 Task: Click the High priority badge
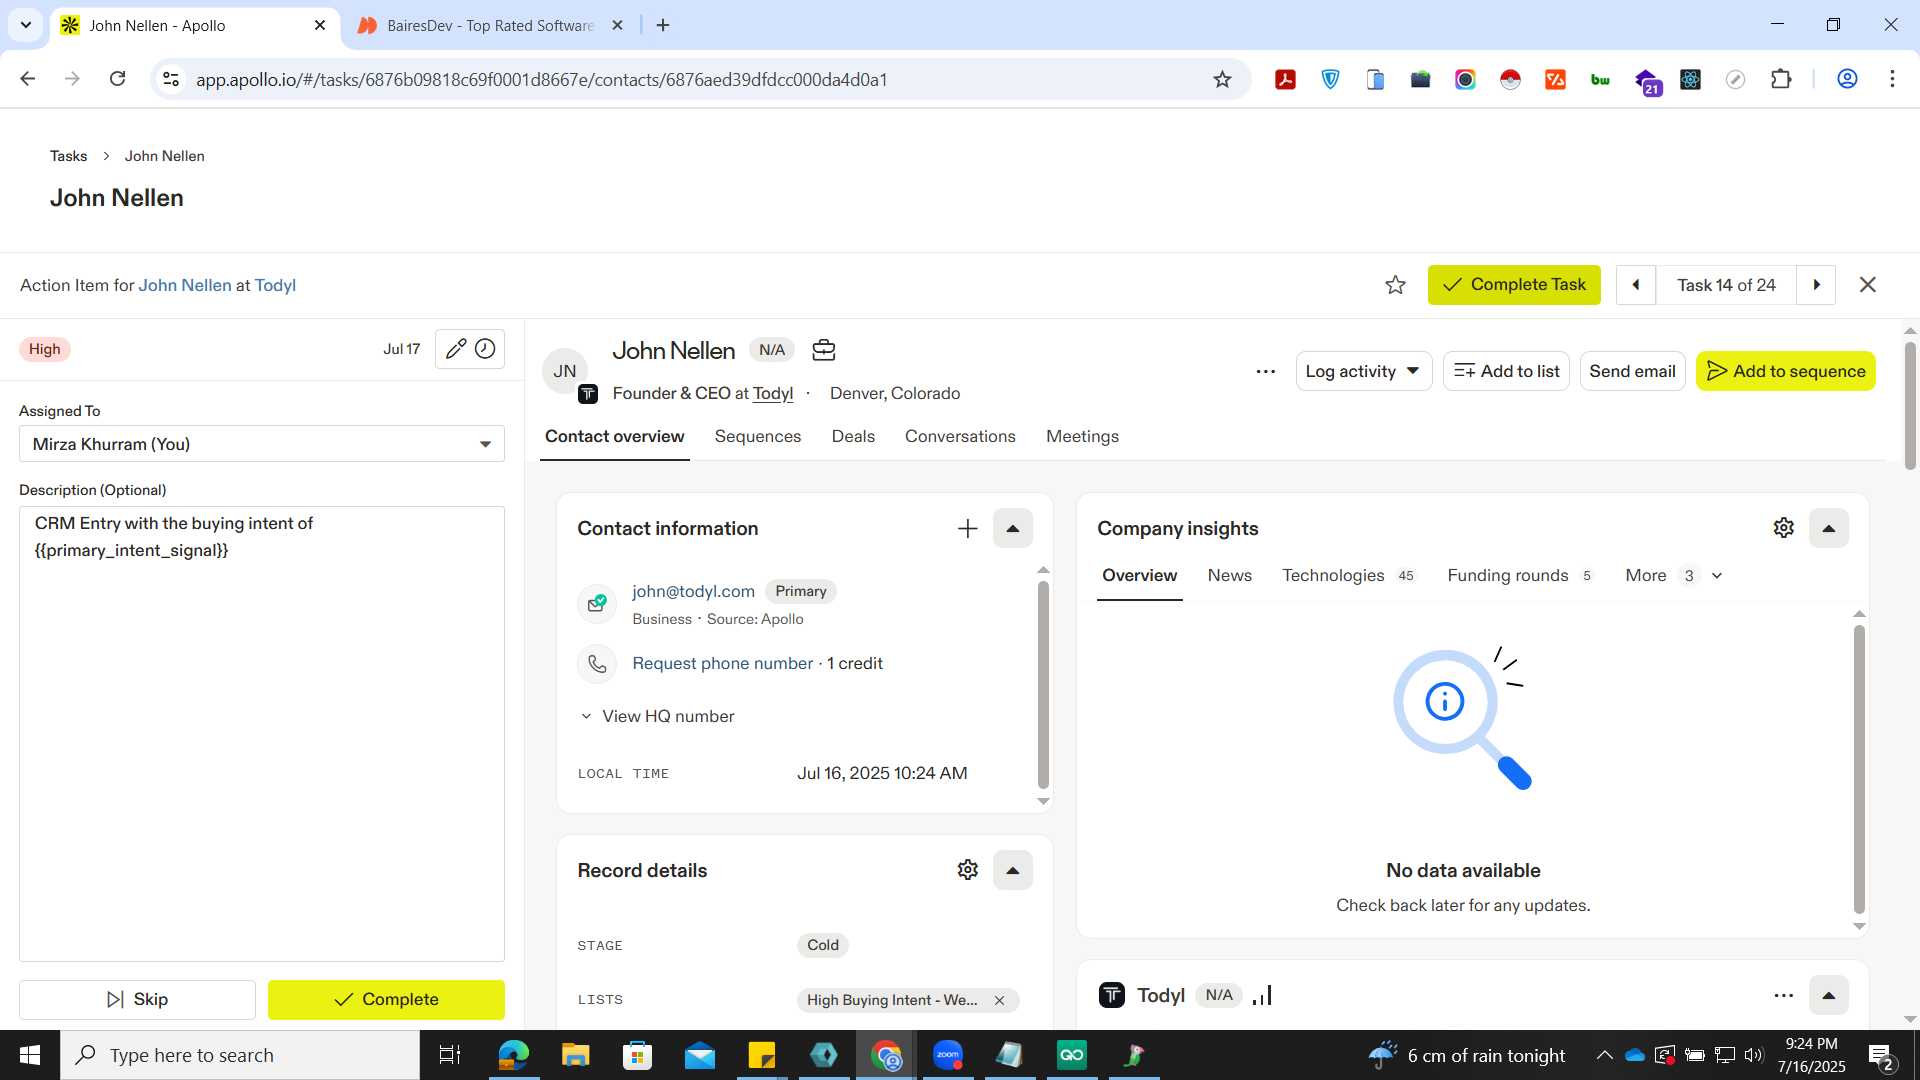click(44, 349)
